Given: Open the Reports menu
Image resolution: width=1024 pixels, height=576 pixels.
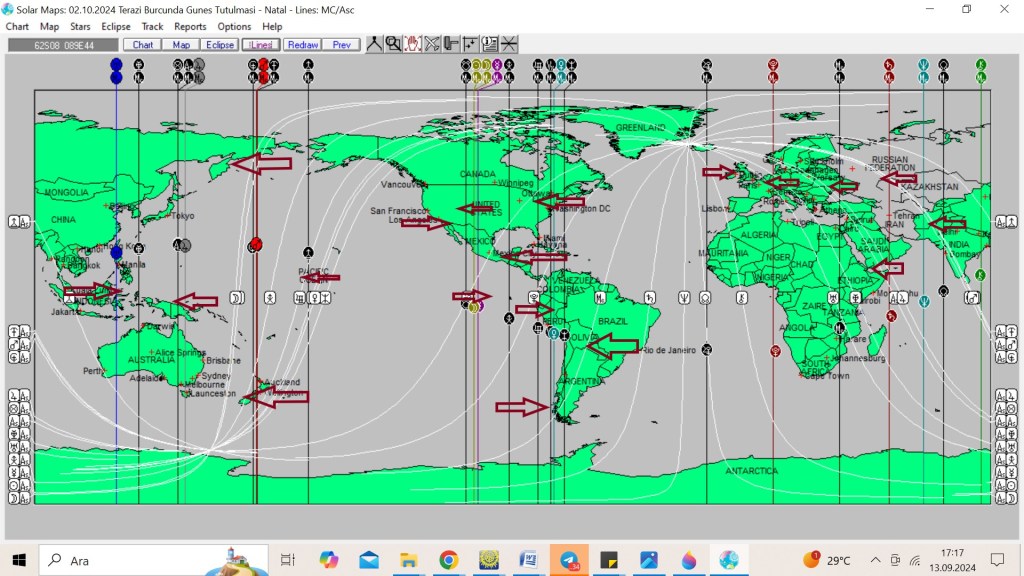Looking at the screenshot, I should (x=190, y=27).
